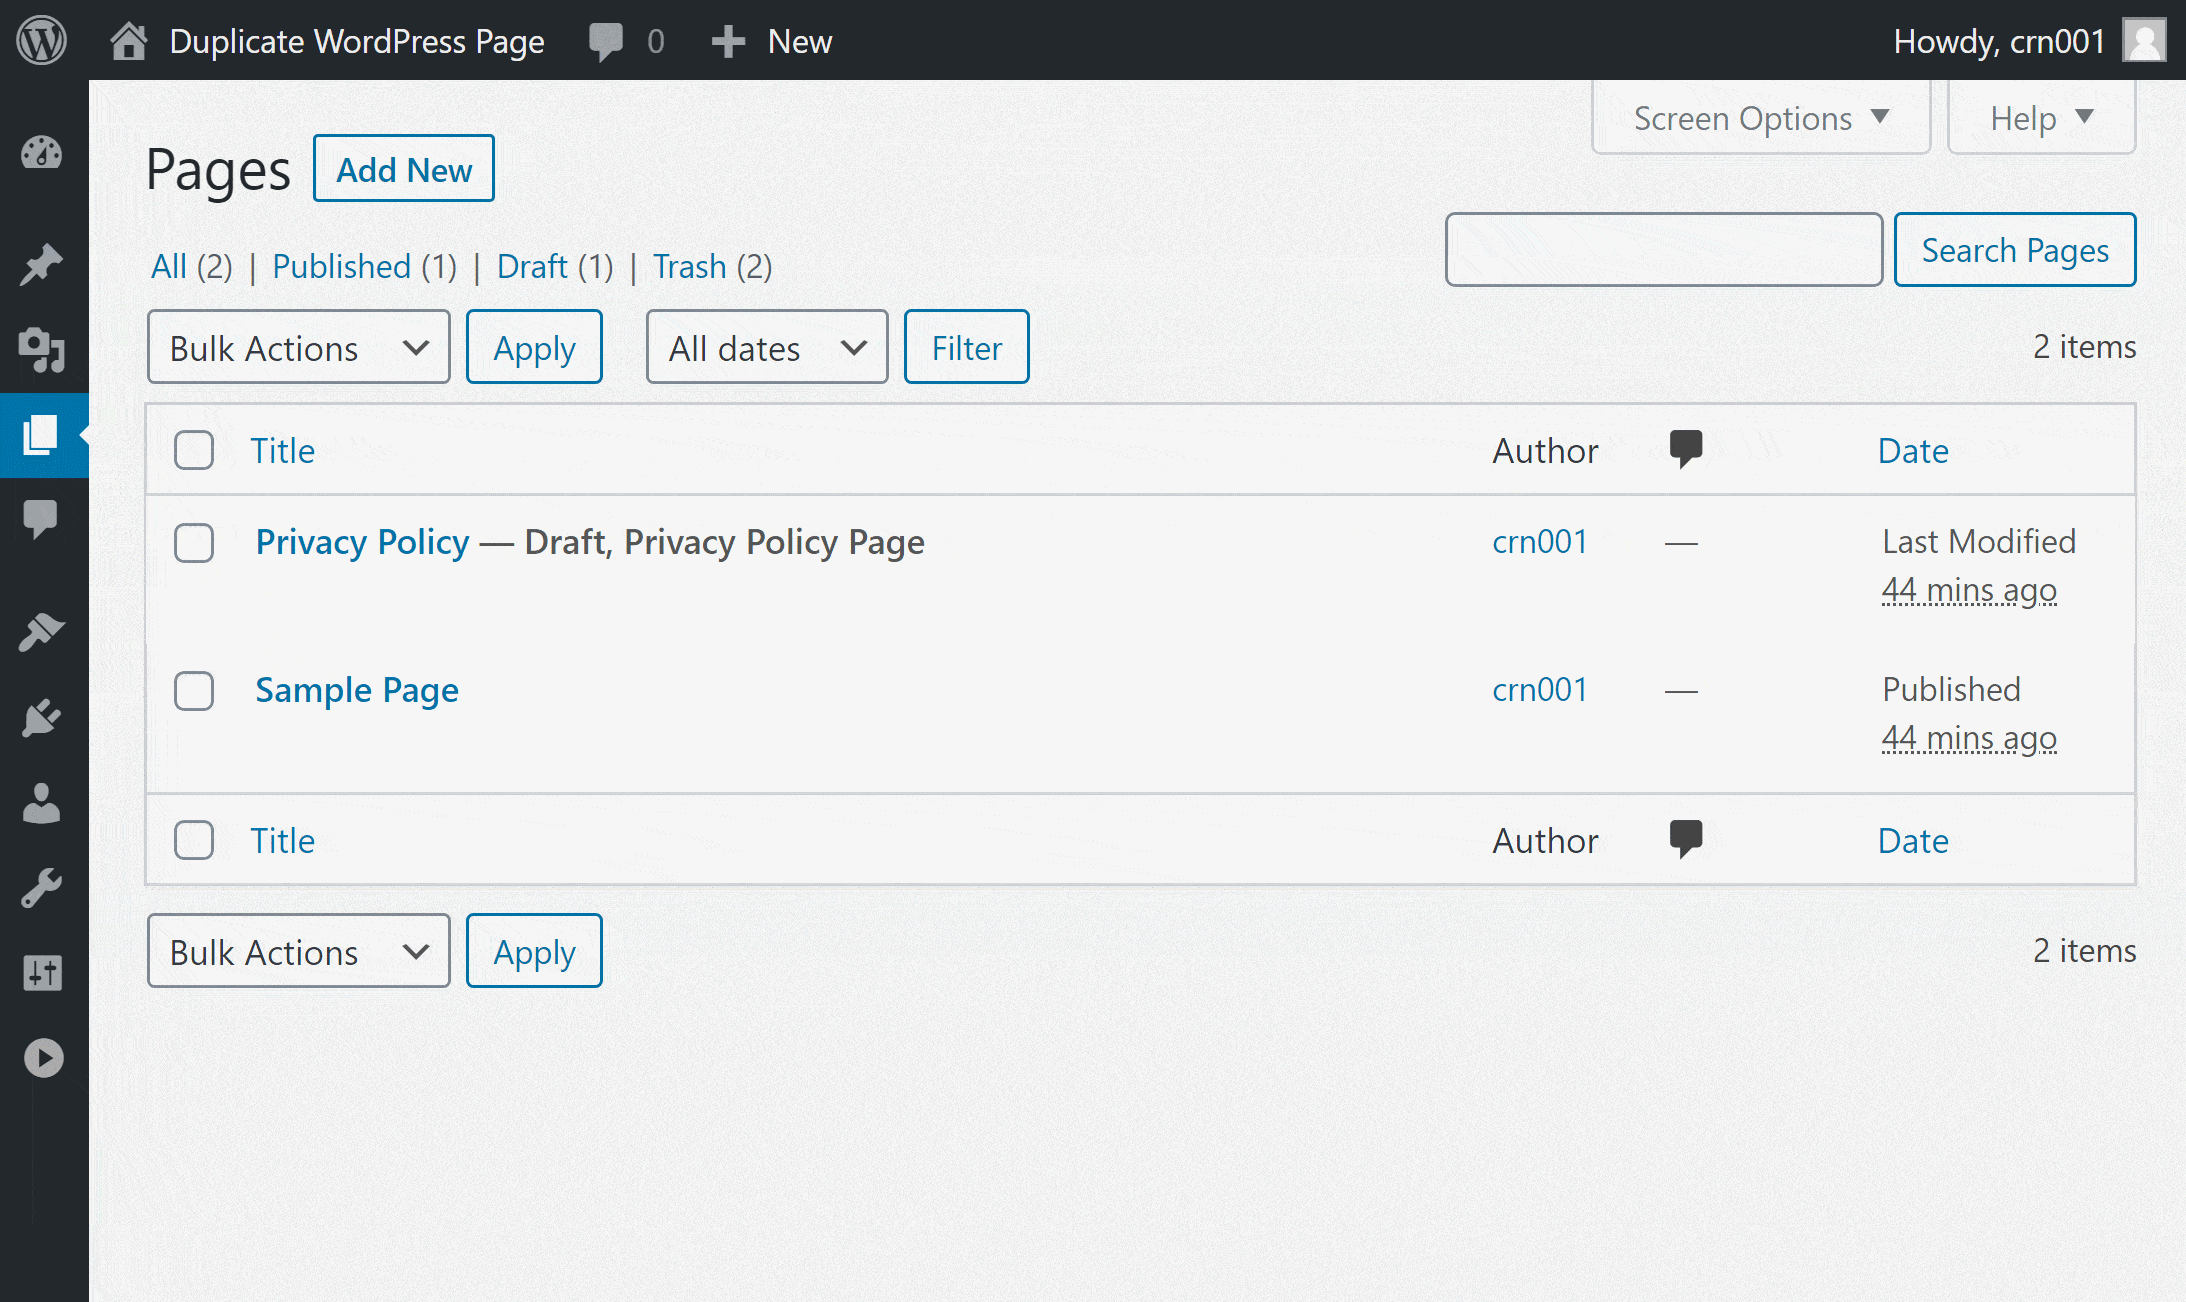2186x1302 pixels.
Task: Open Posts using the pushpin sidebar icon
Action: click(43, 265)
